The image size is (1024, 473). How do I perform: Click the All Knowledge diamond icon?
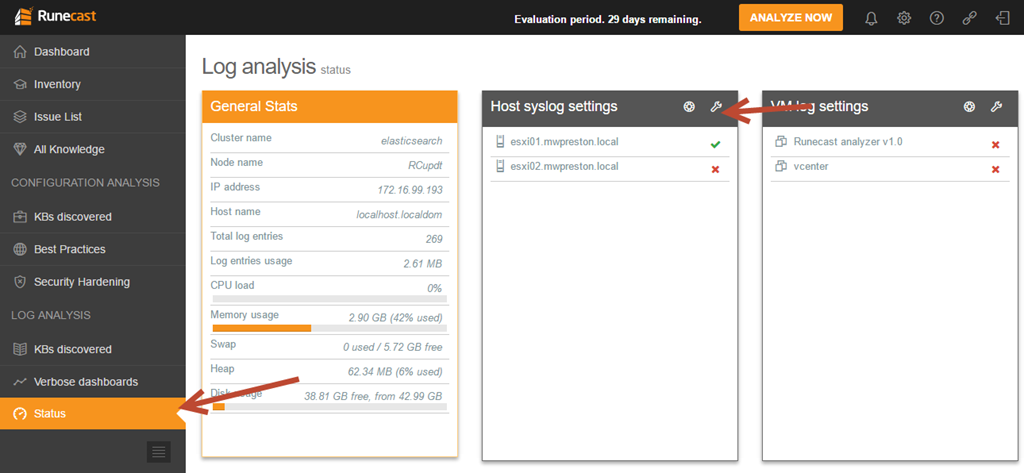(x=20, y=150)
